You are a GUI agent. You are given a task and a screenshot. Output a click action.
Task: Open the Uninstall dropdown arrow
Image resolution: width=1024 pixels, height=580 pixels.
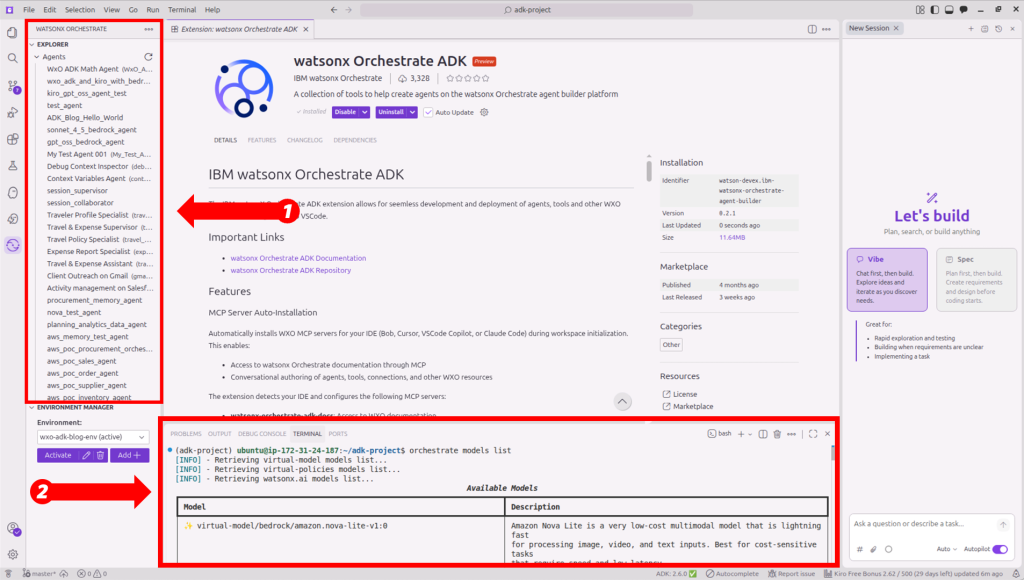click(x=414, y=112)
